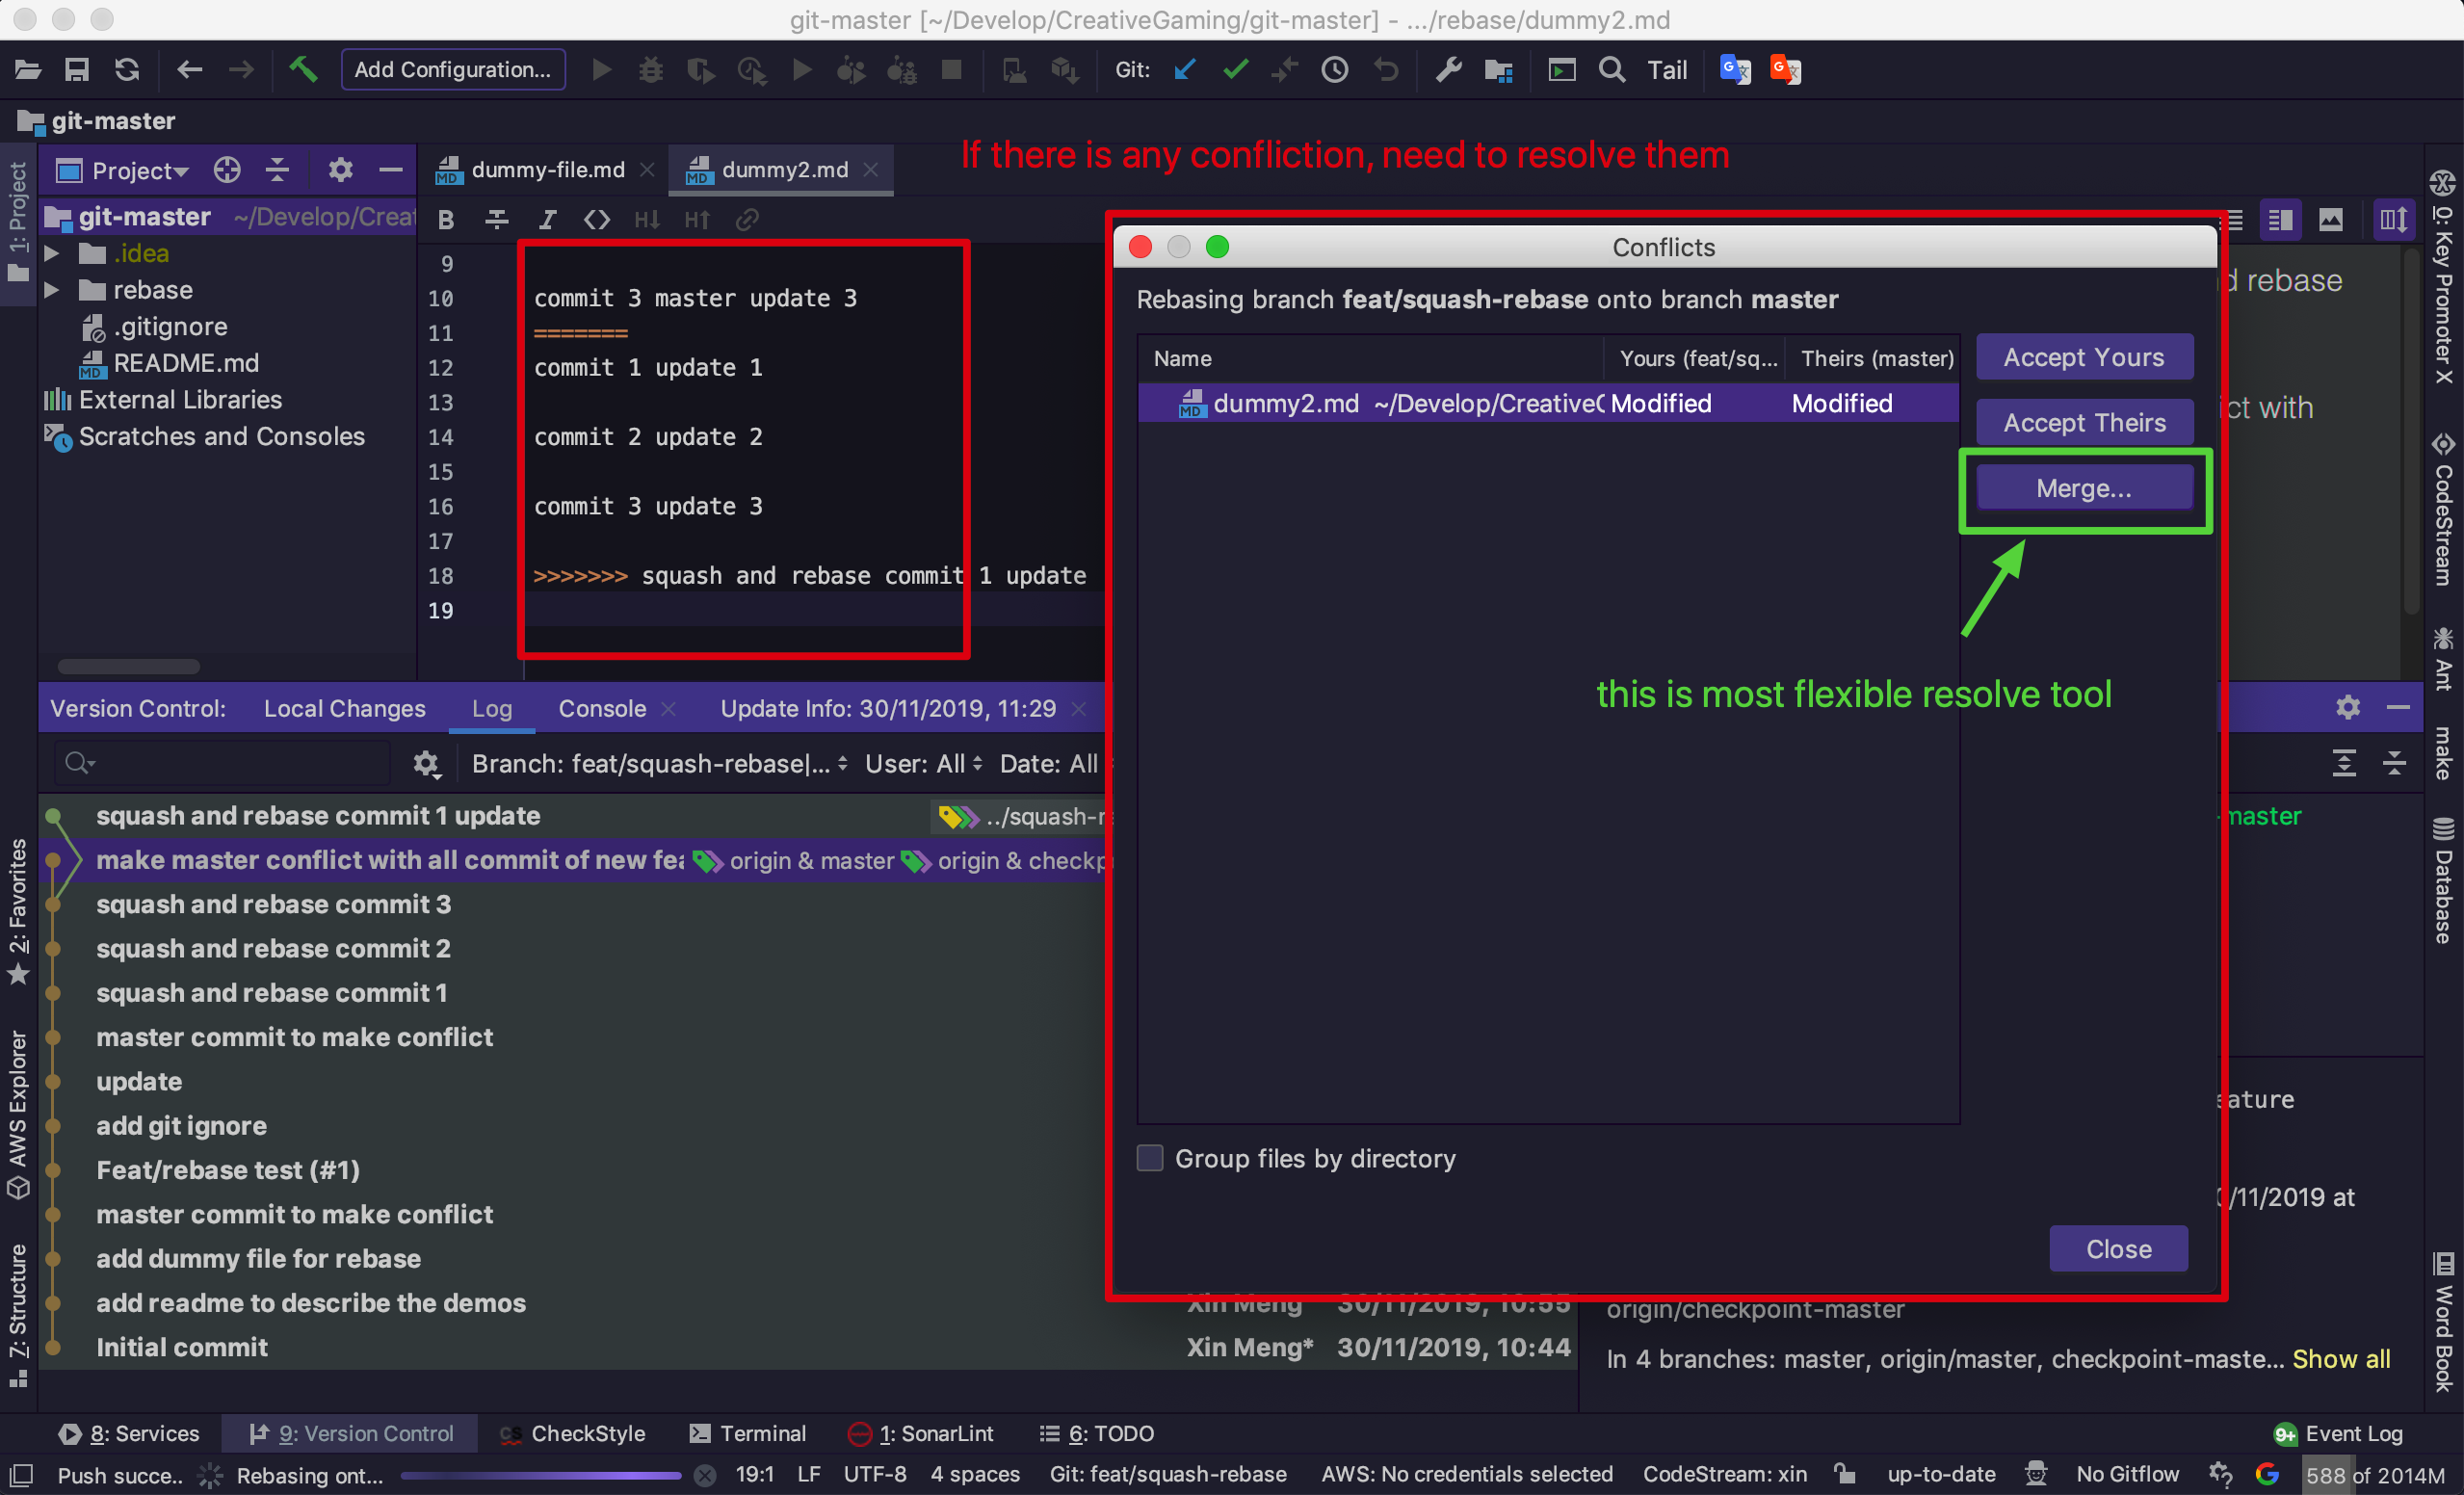Toggle editor and preview split view
The image size is (2464, 1495).
pyautogui.click(x=2280, y=219)
